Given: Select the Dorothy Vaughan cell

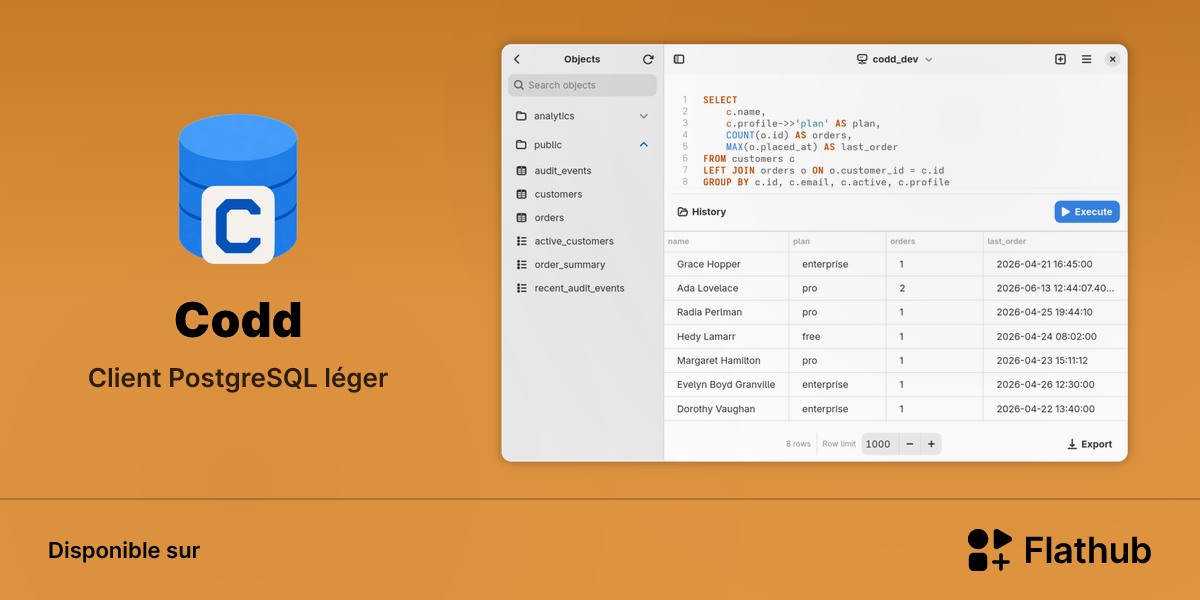Looking at the screenshot, I should pos(726,409).
